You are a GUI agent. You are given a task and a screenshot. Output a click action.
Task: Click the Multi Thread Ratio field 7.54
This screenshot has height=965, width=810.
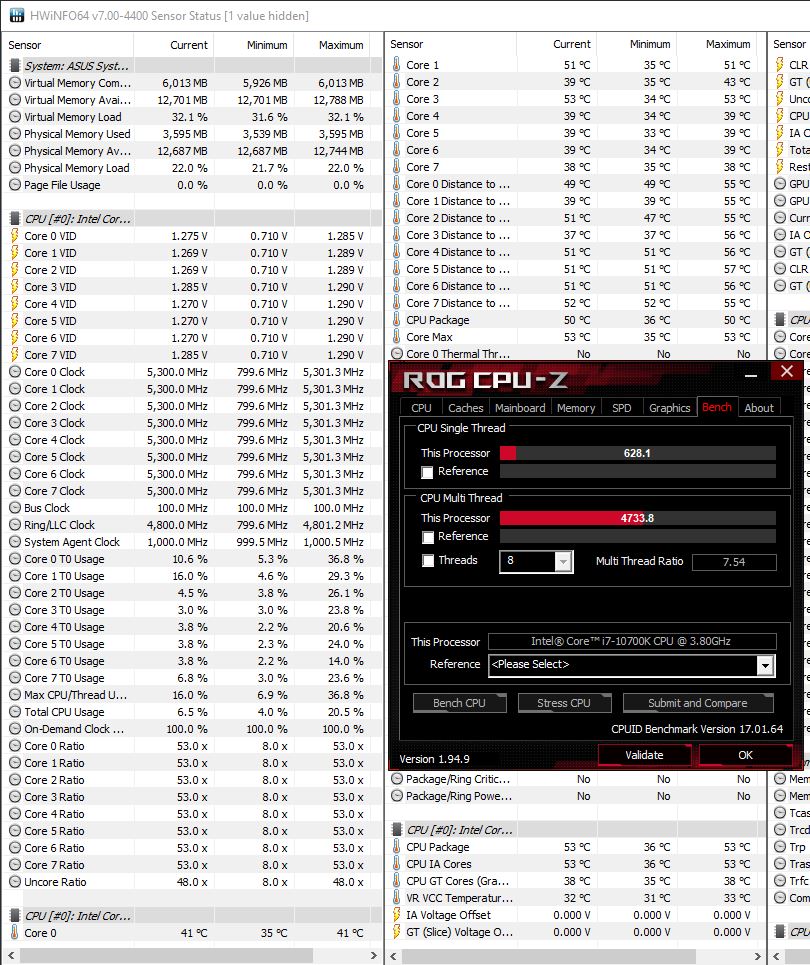[x=734, y=562]
